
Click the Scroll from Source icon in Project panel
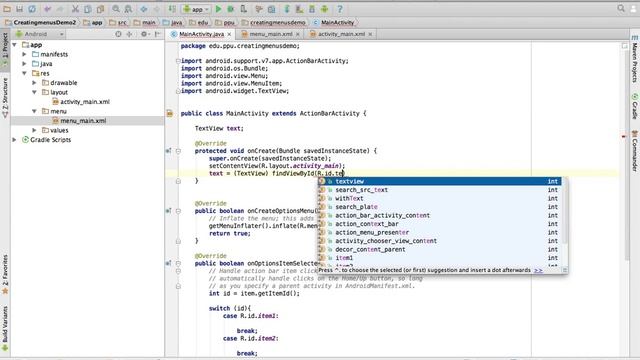pos(118,34)
